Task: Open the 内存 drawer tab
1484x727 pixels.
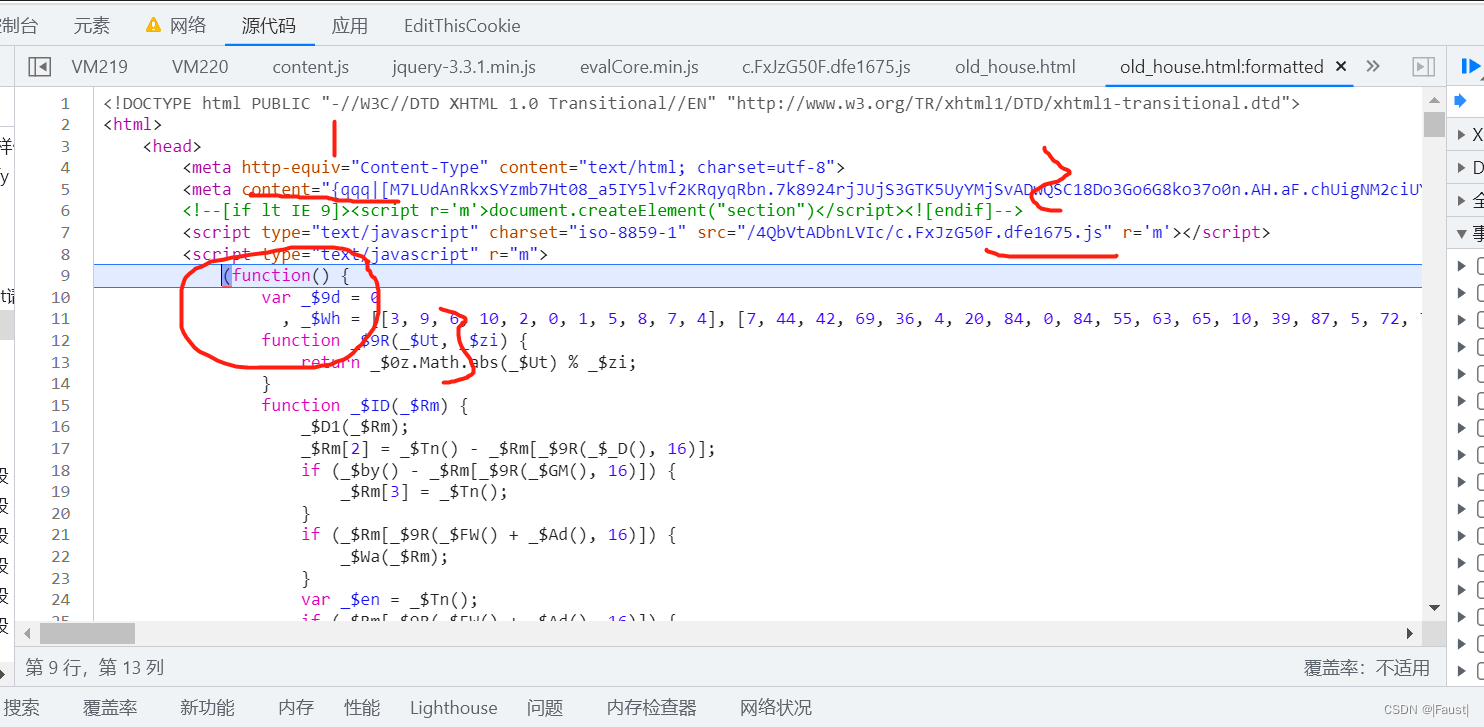Action: 296,708
